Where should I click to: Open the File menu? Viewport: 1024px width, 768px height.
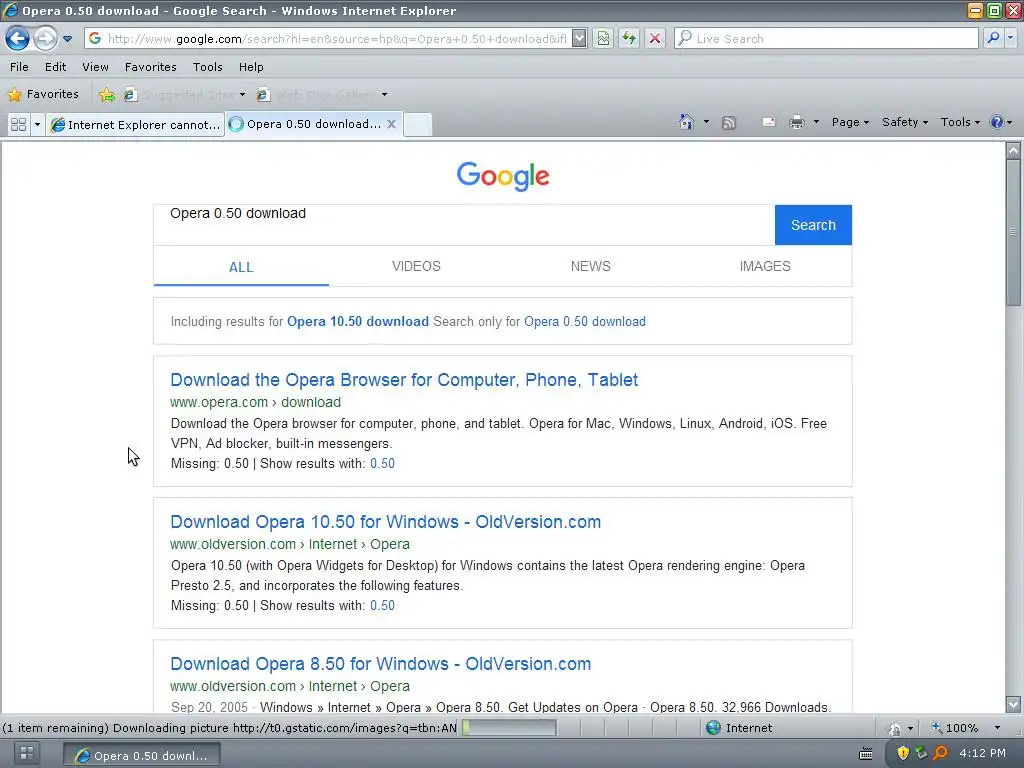point(19,67)
